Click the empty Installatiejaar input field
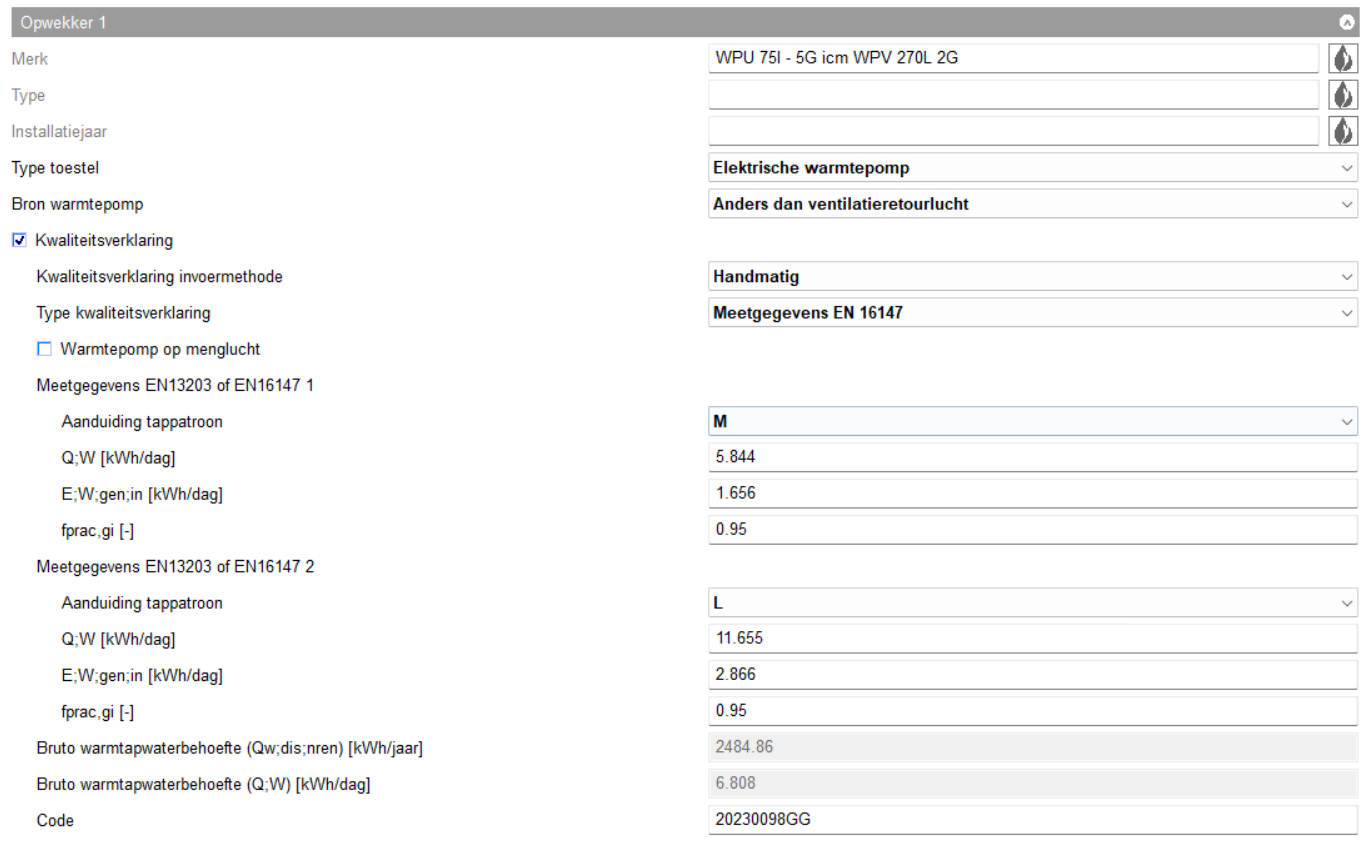The image size is (1366, 843). pos(1012,131)
